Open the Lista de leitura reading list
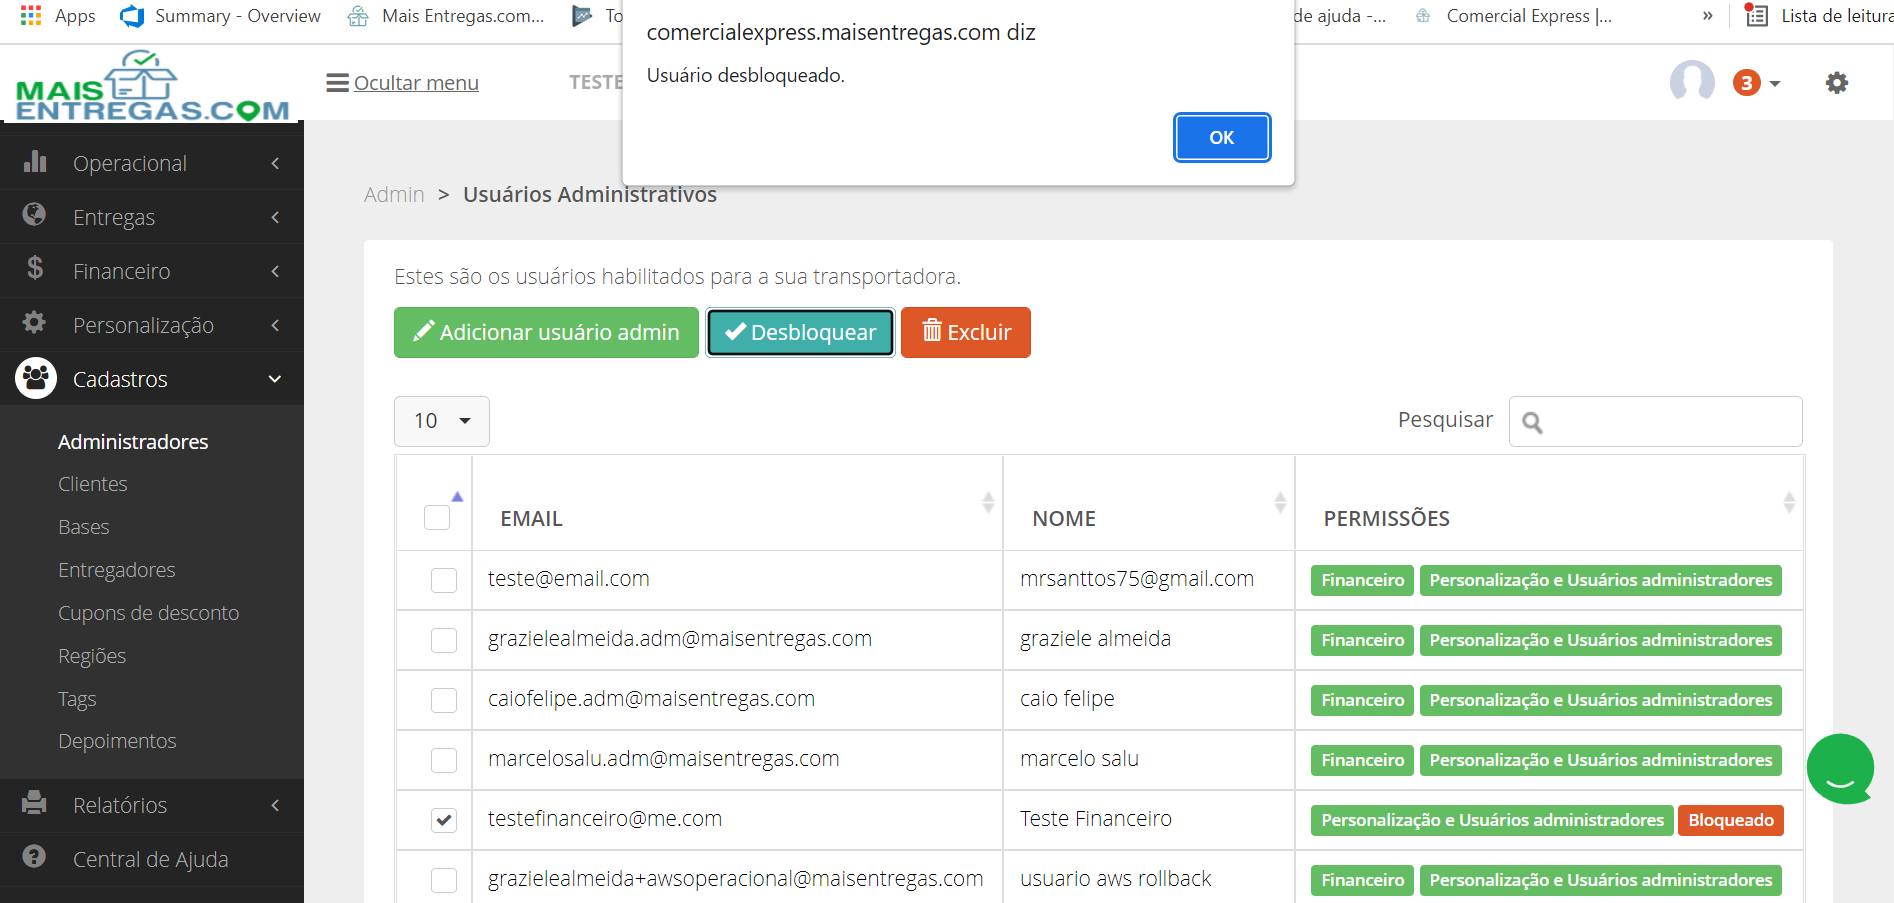This screenshot has width=1894, height=903. 1819,16
